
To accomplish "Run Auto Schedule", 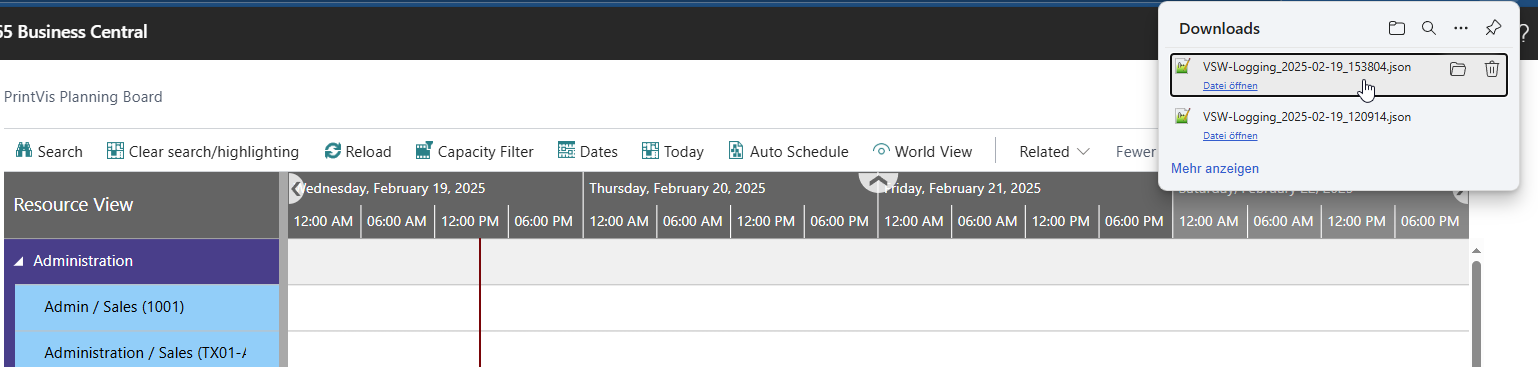I will (788, 151).
